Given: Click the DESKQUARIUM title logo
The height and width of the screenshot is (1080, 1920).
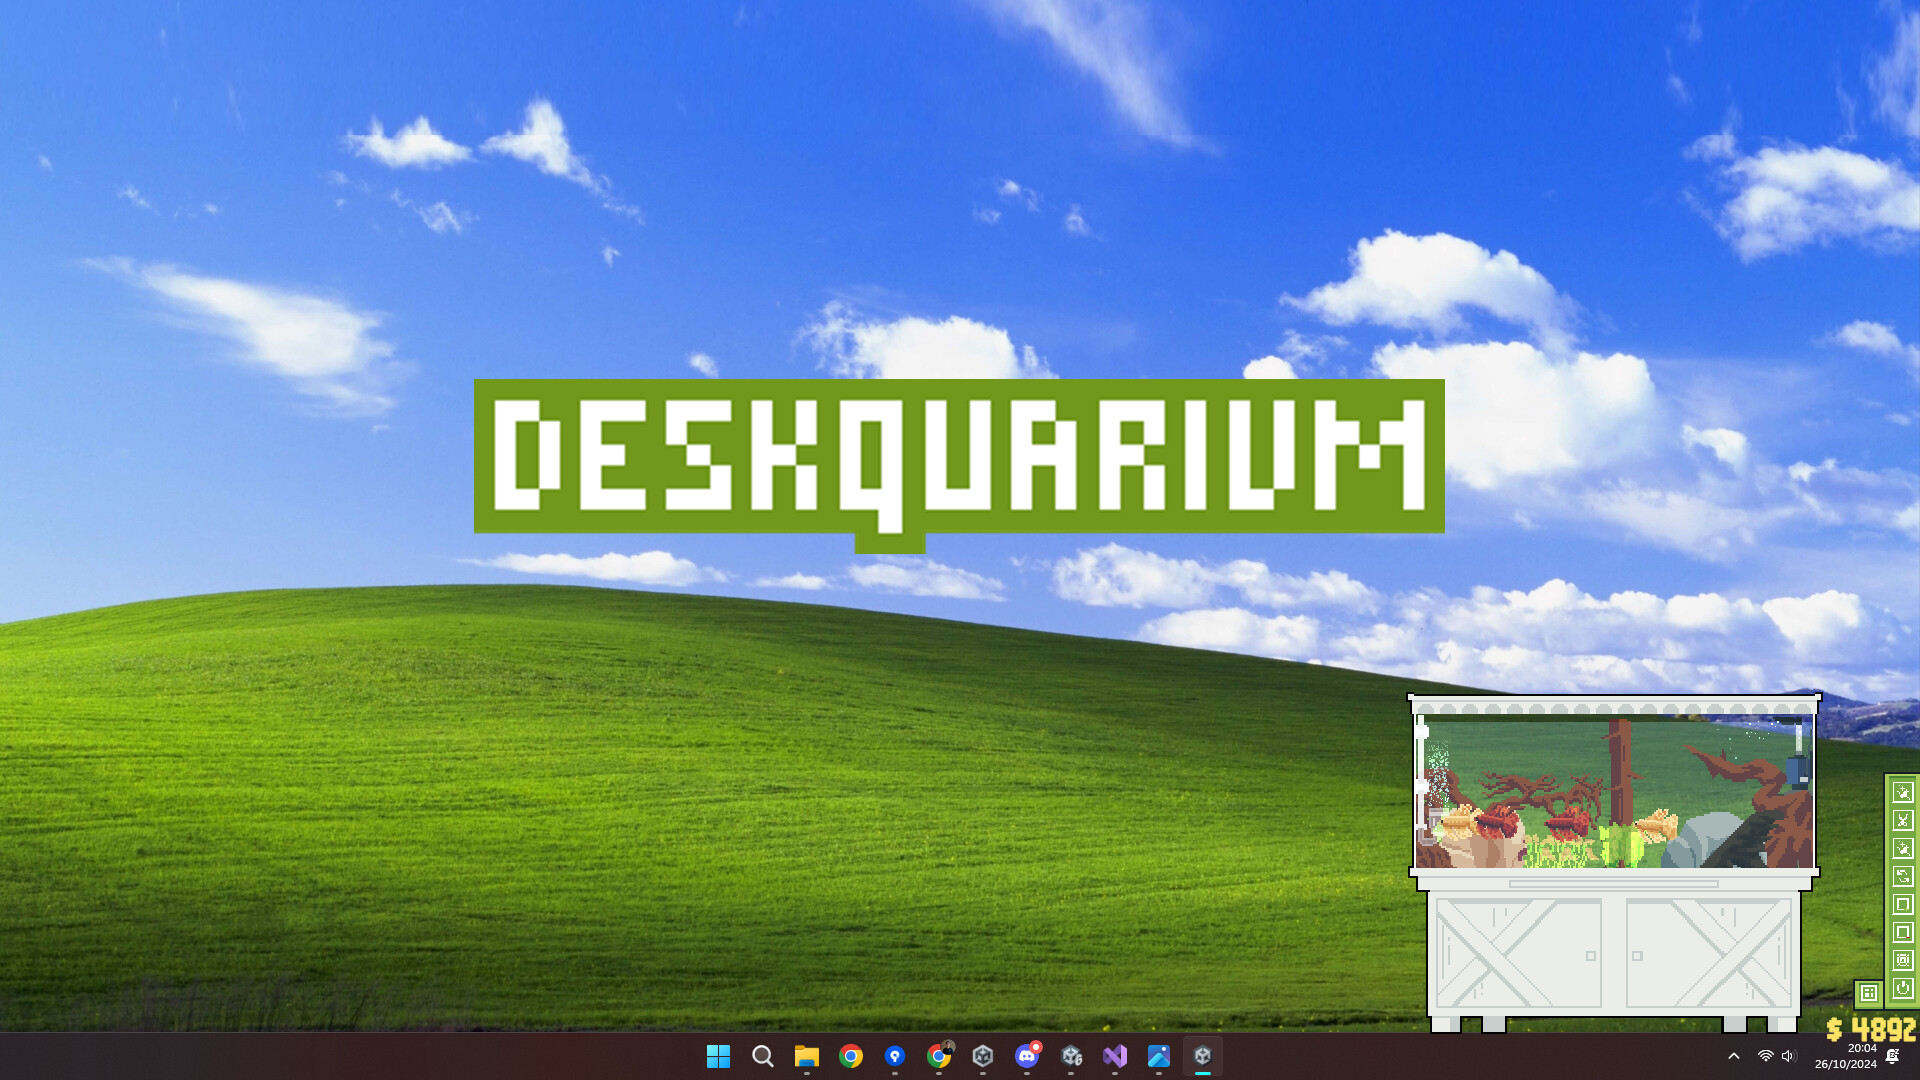Looking at the screenshot, I should click(x=958, y=457).
